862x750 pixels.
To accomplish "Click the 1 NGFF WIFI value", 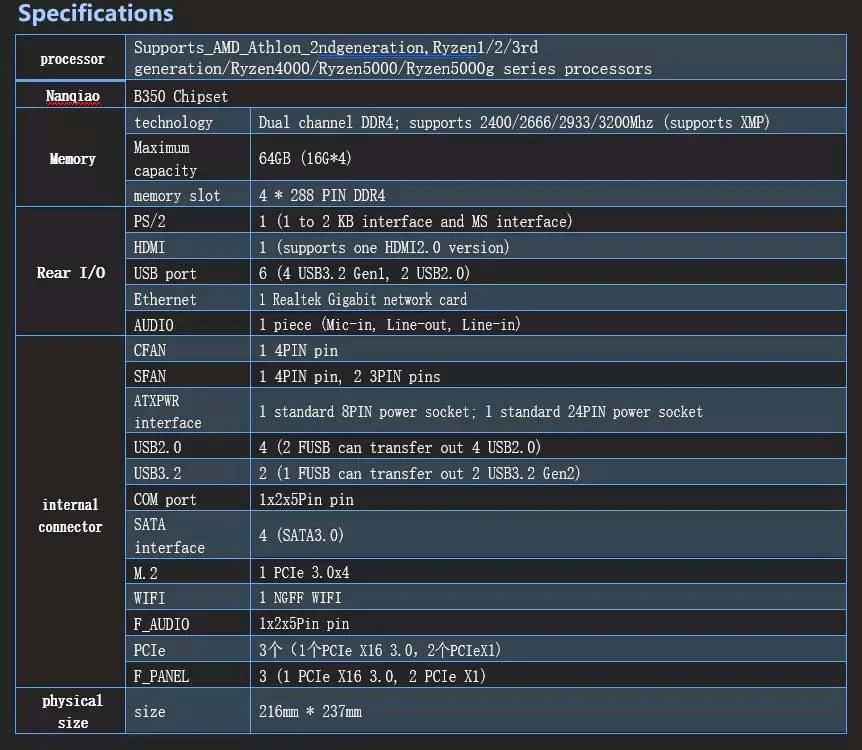I will pyautogui.click(x=300, y=598).
